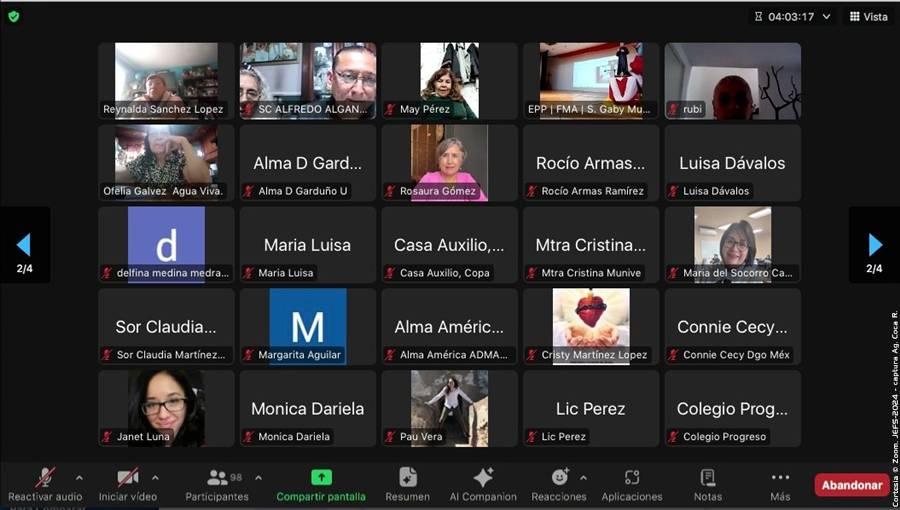Viewport: 900px width, 510px height.
Task: Click muted mic icon beside Rosaura Gómez
Action: coord(391,191)
